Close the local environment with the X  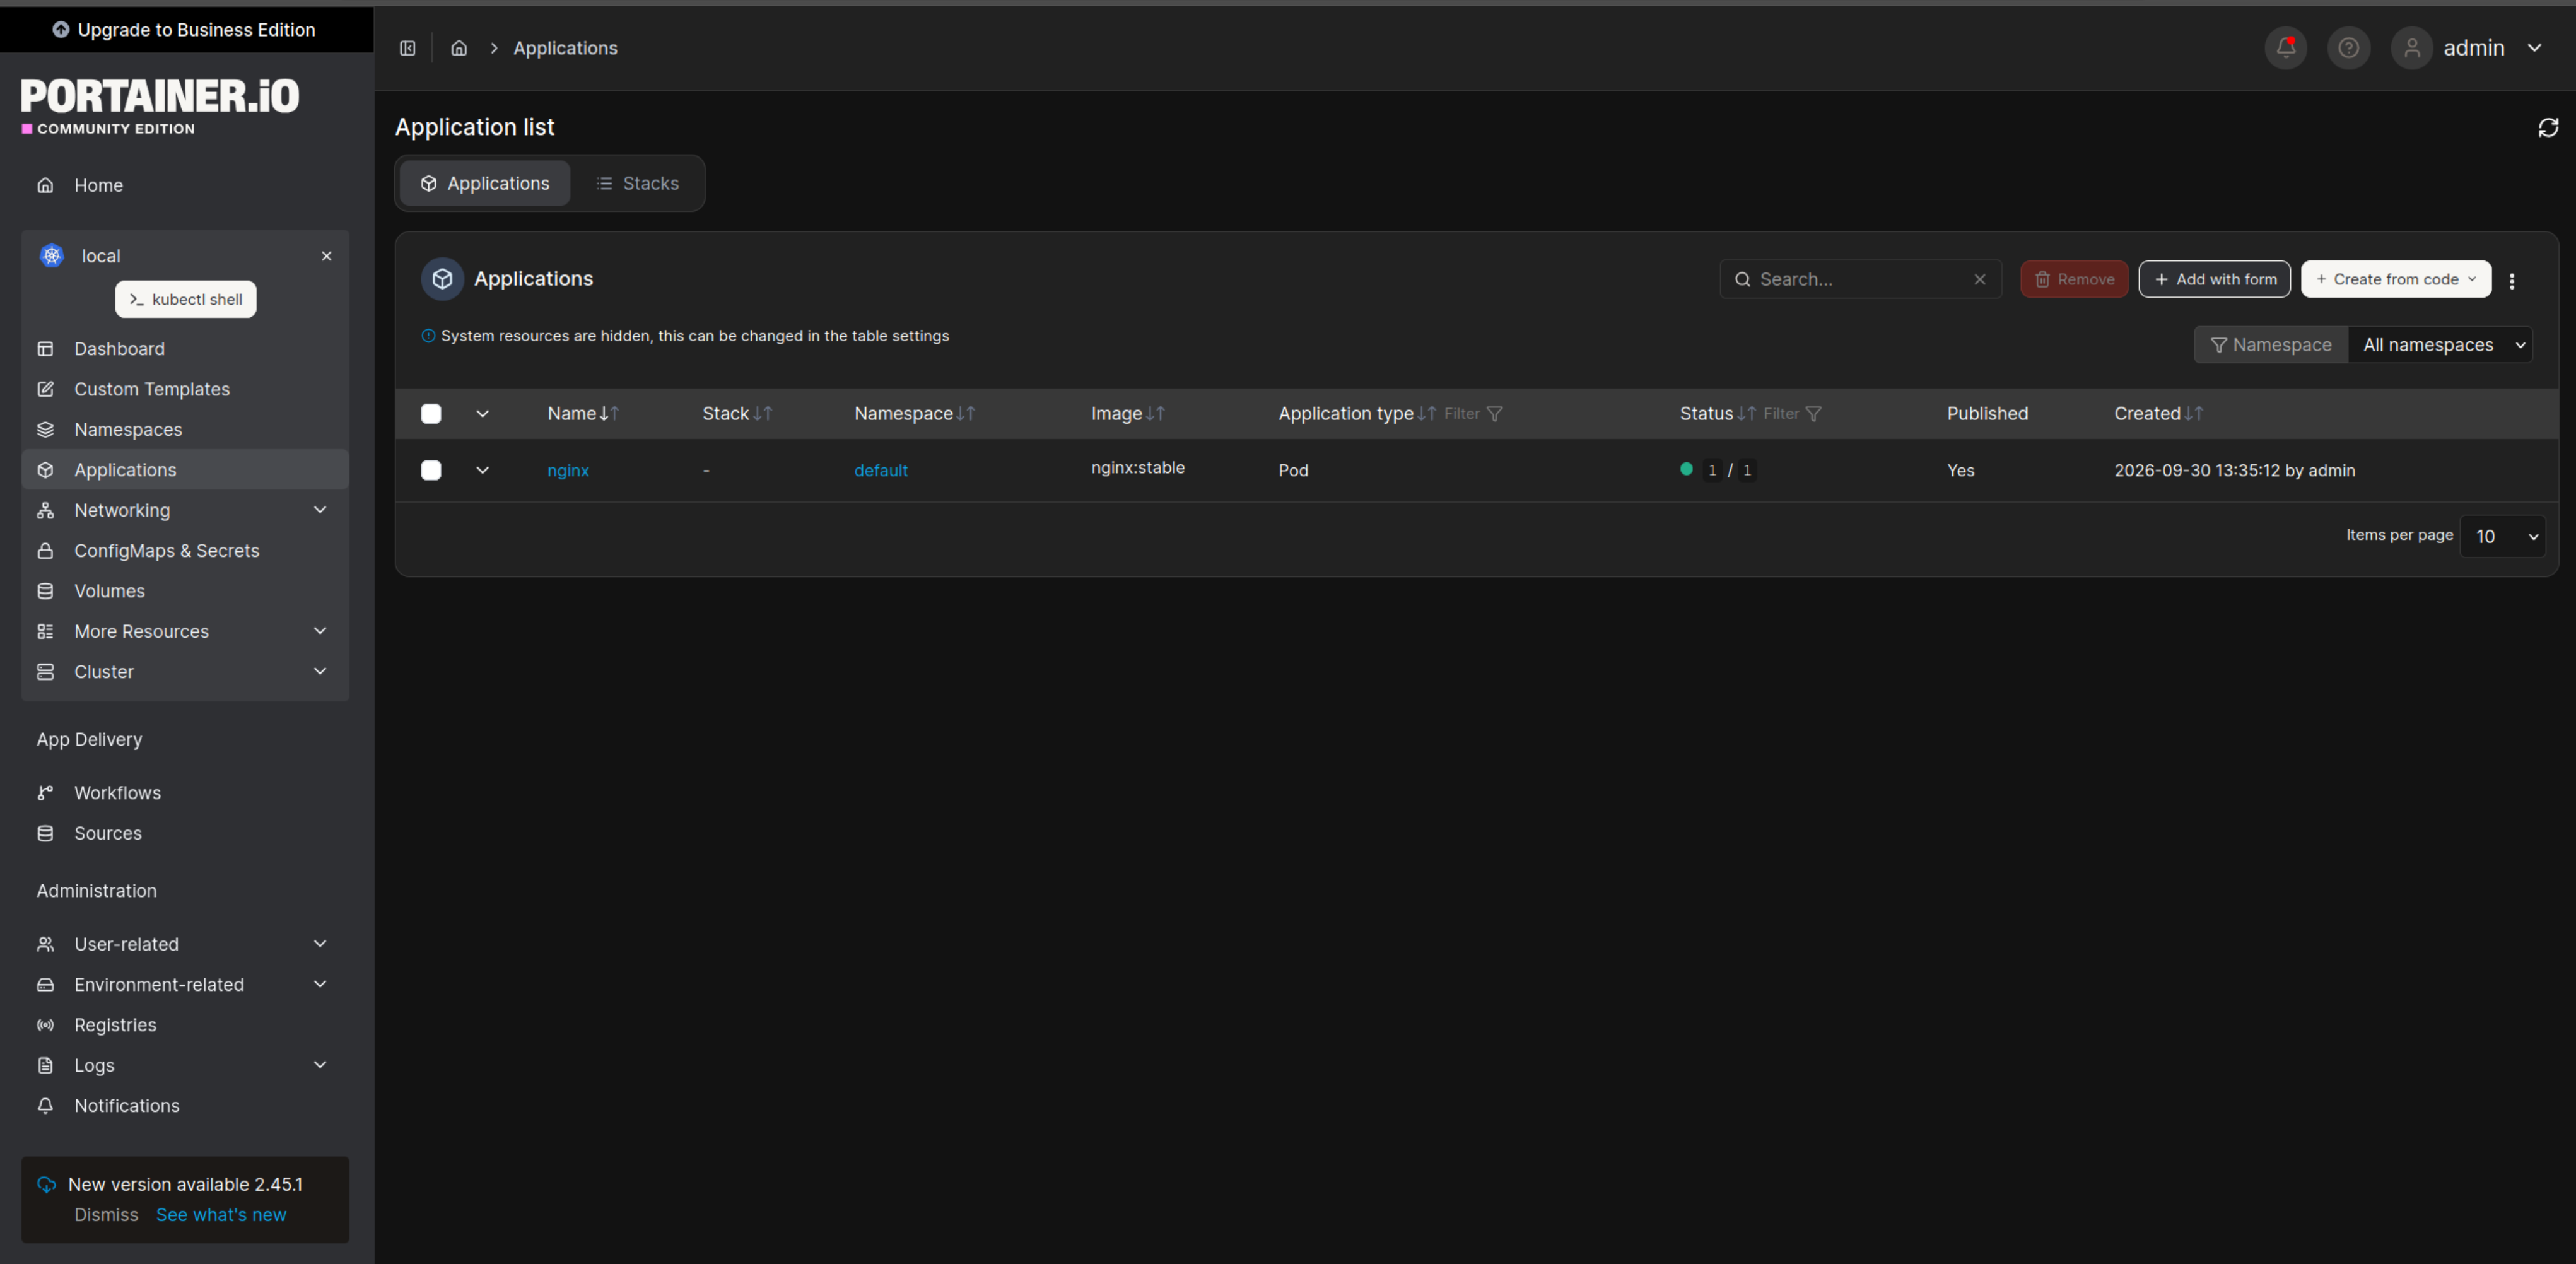(326, 256)
